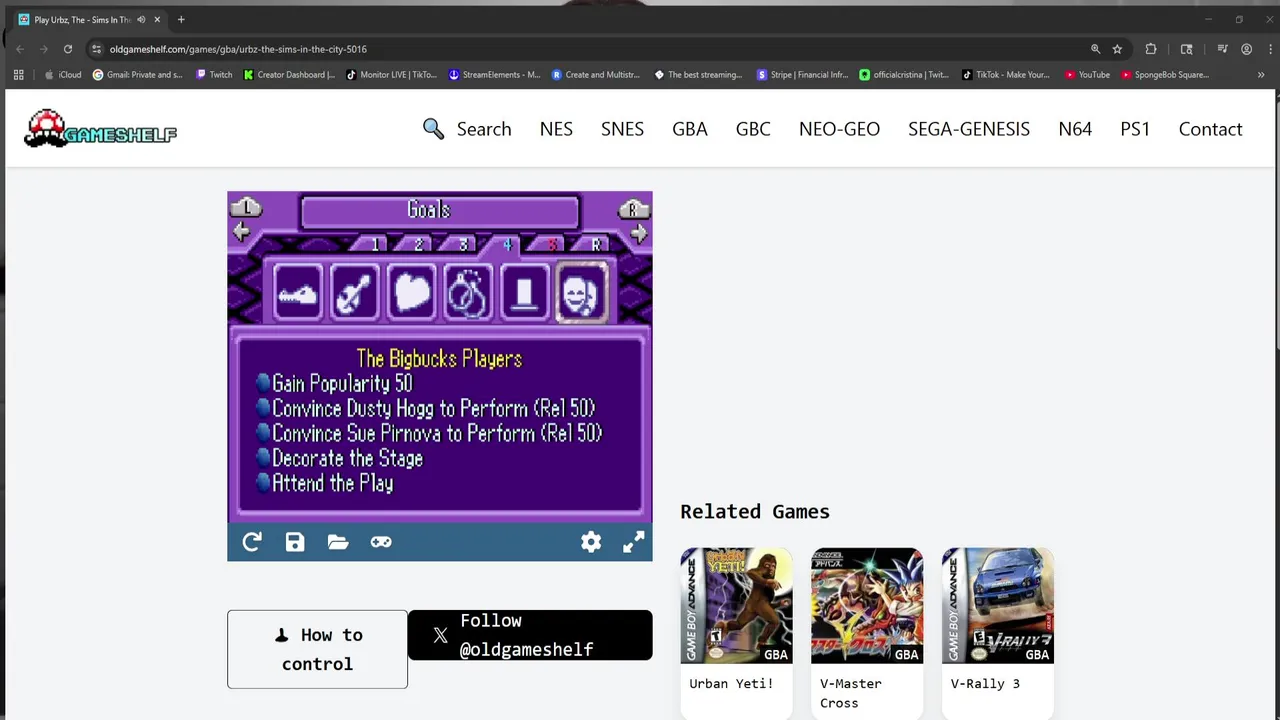Open emulator settings gear
Viewport: 1280px width, 720px height.
pyautogui.click(x=591, y=542)
